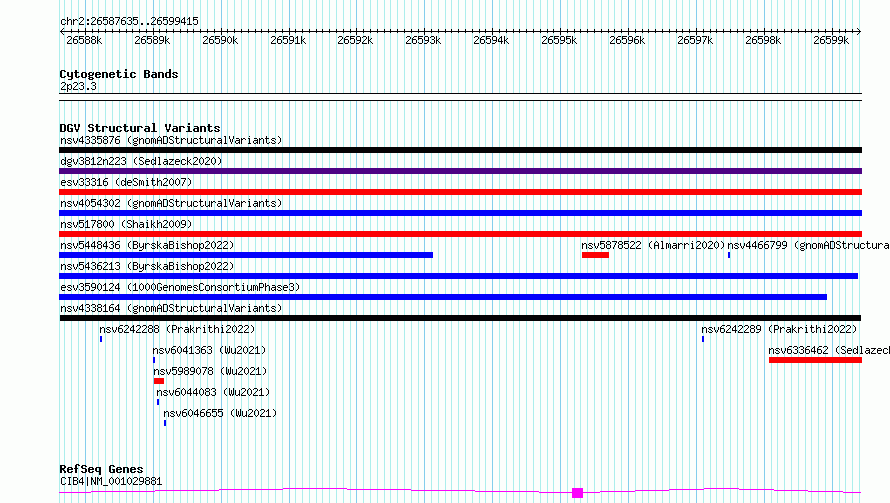This screenshot has width=890, height=503.
Task: Click the esv33316 deSmith2007 red bar
Action: point(460,192)
